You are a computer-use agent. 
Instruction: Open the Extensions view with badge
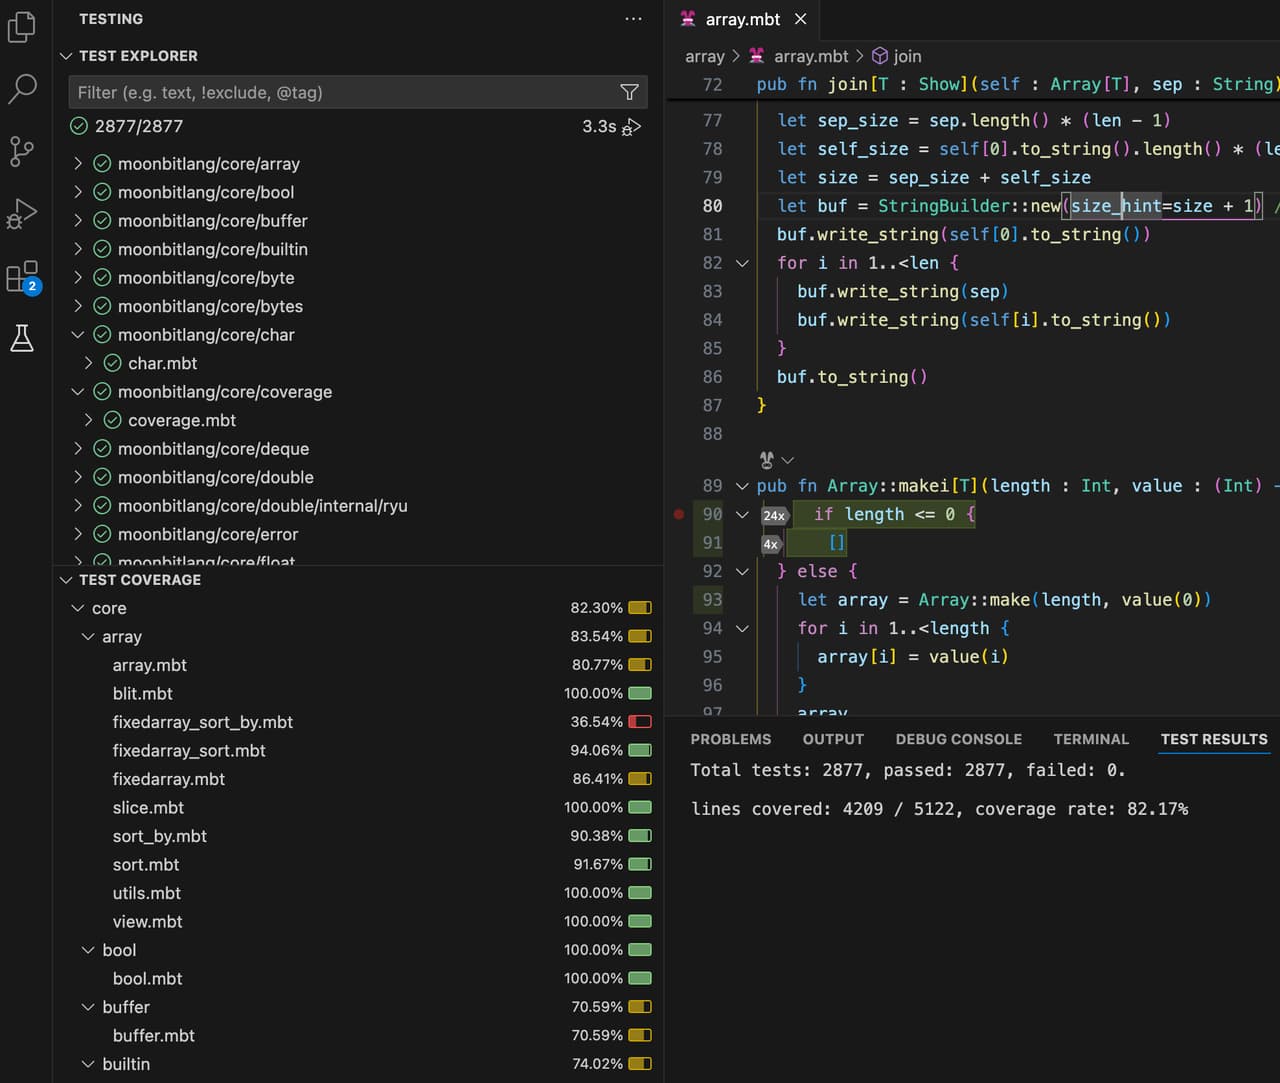click(22, 277)
